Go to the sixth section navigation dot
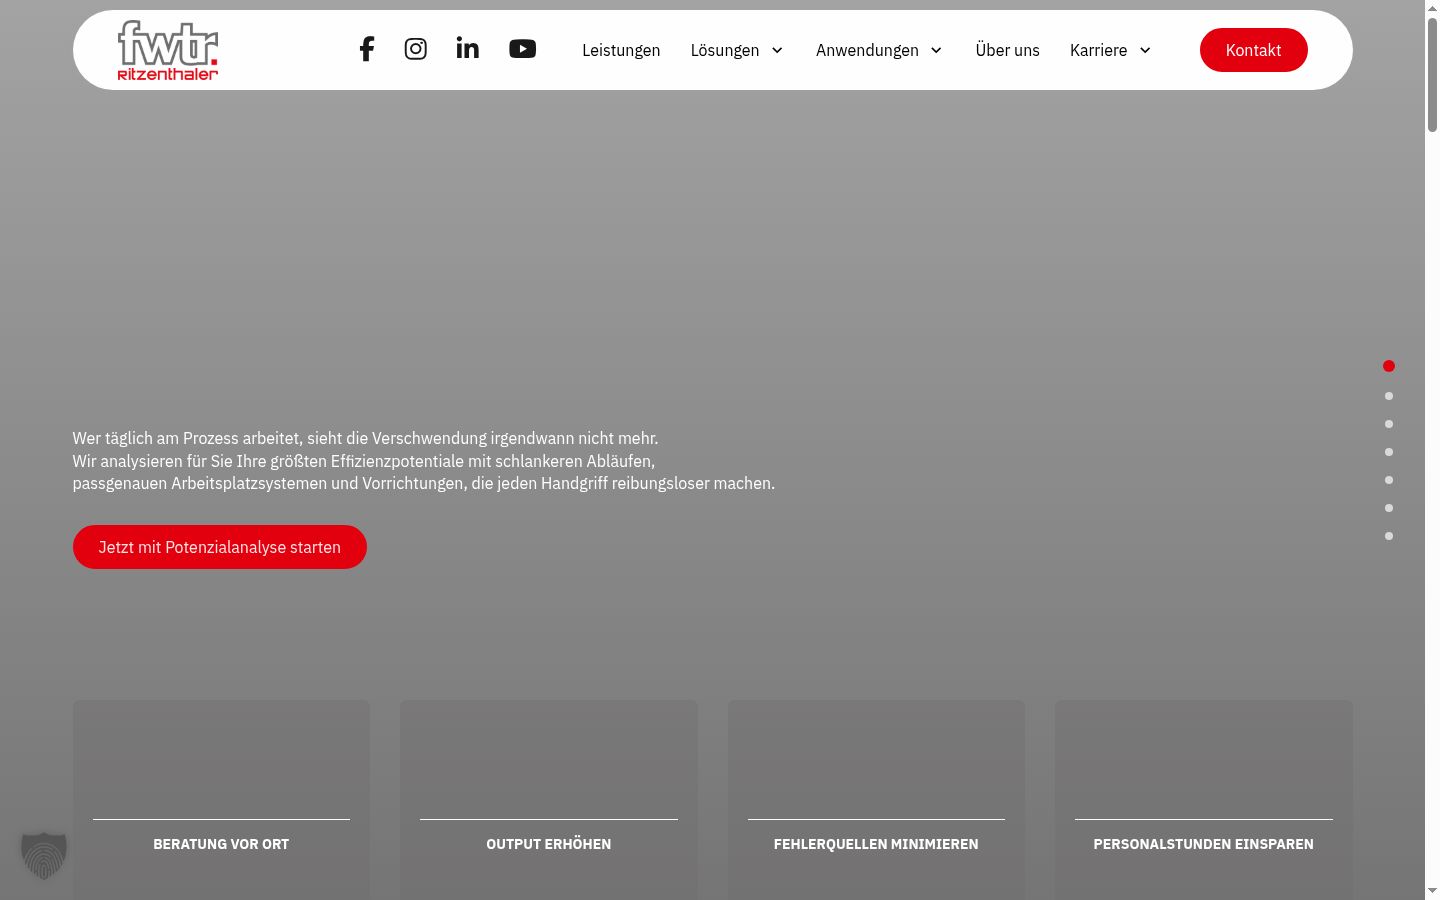 tap(1389, 508)
